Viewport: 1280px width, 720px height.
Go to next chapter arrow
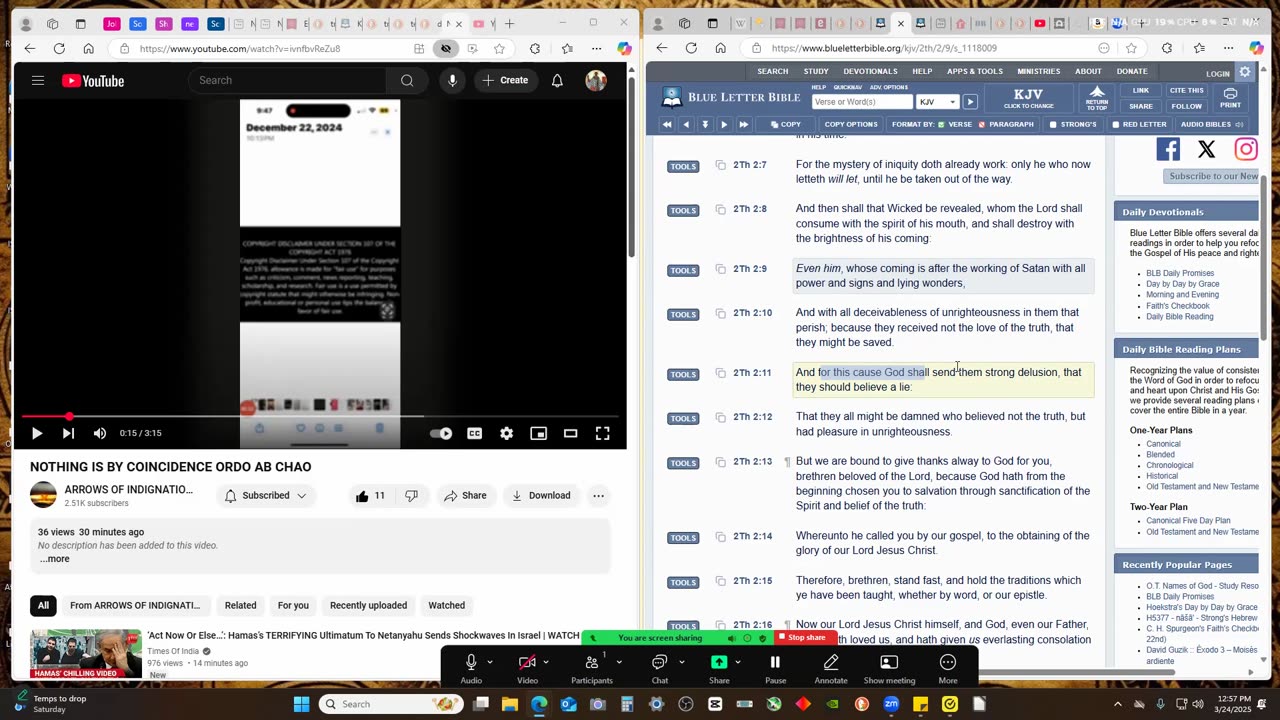(724, 125)
